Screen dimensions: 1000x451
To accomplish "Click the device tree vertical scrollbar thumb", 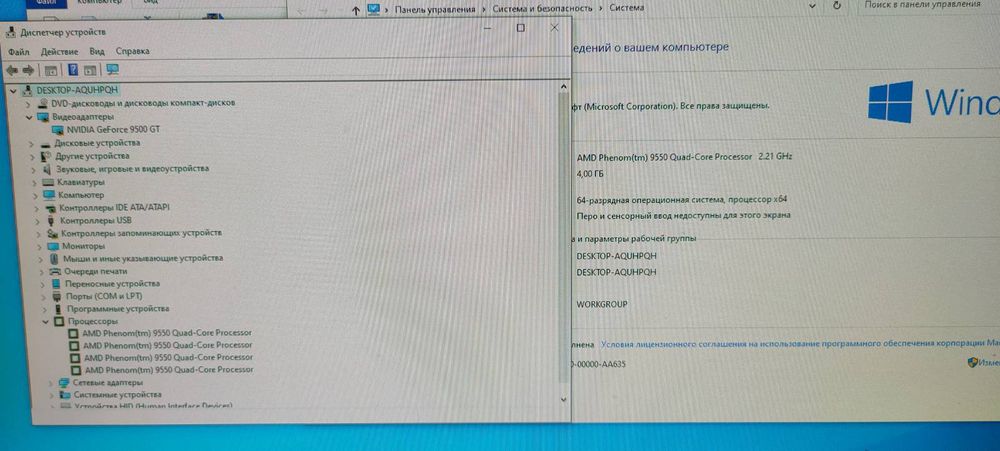I will click(x=563, y=237).
